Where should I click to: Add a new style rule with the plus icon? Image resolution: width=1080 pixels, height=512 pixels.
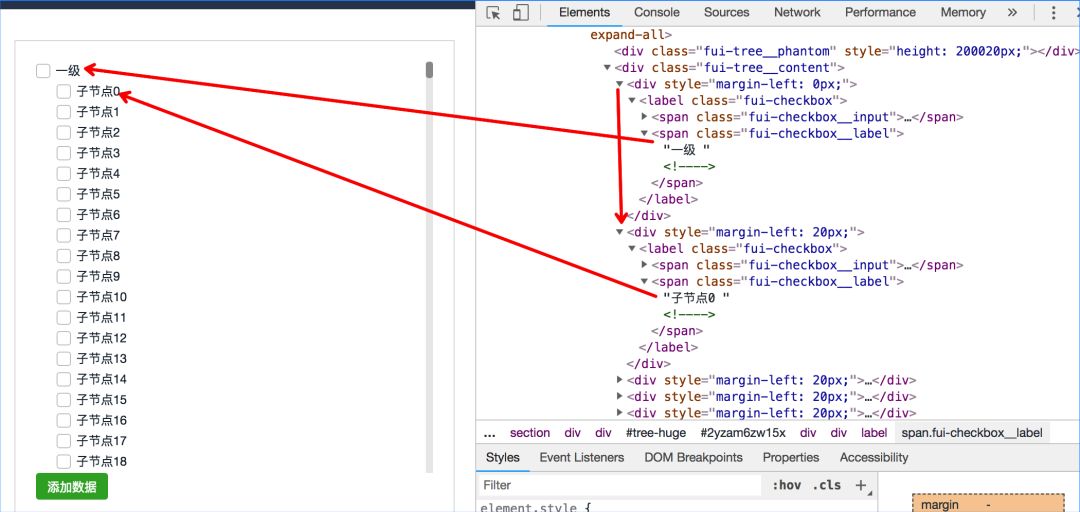(x=860, y=485)
